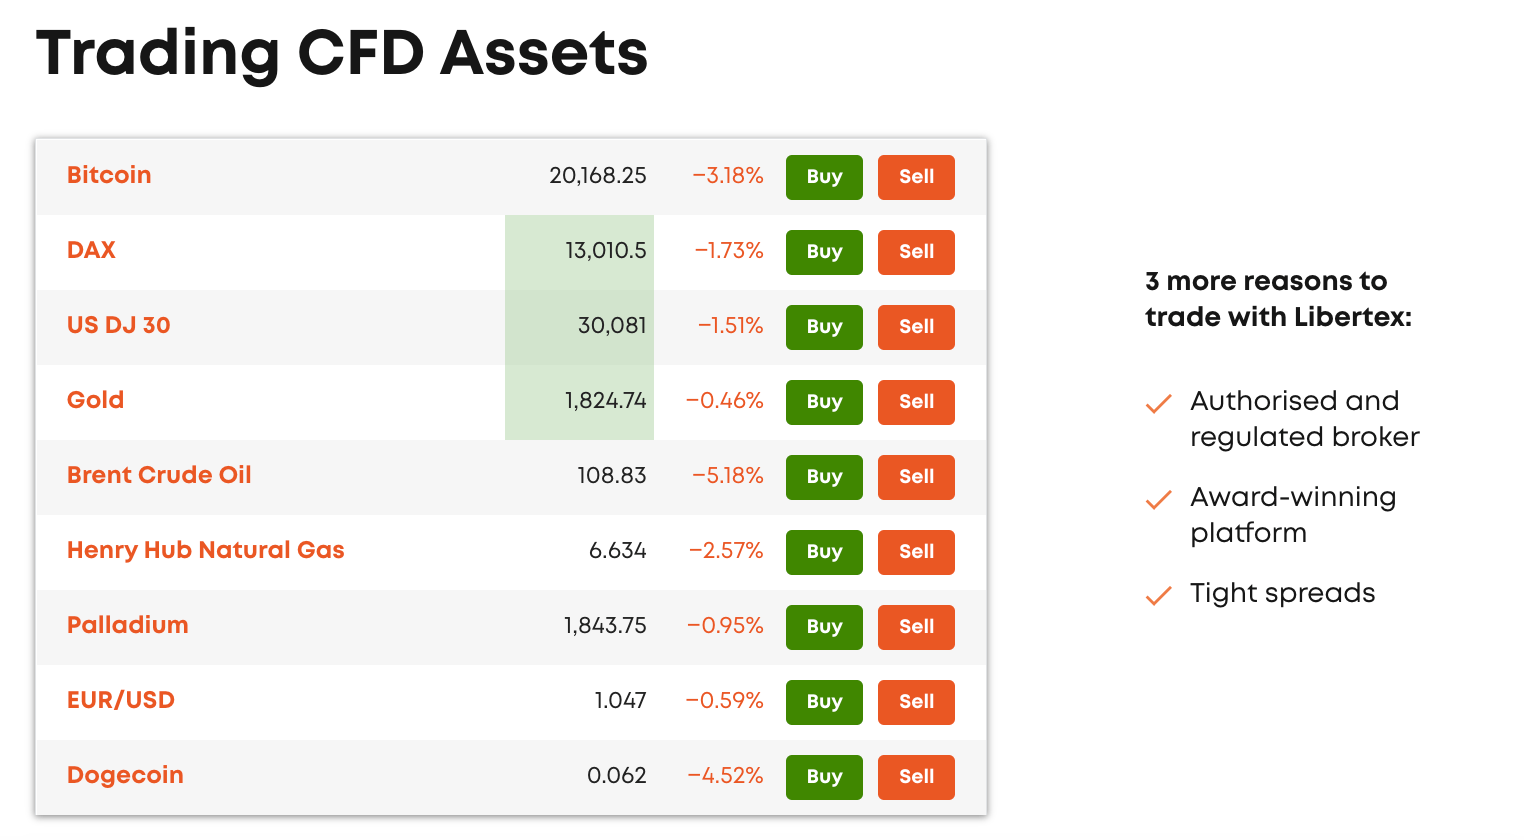This screenshot has height=840, width=1524.
Task: Click Sell for Brent Crude Oil
Action: [916, 477]
